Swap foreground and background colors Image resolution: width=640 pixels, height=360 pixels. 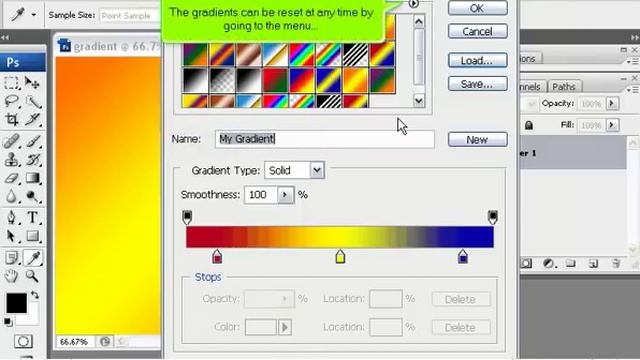[35, 295]
